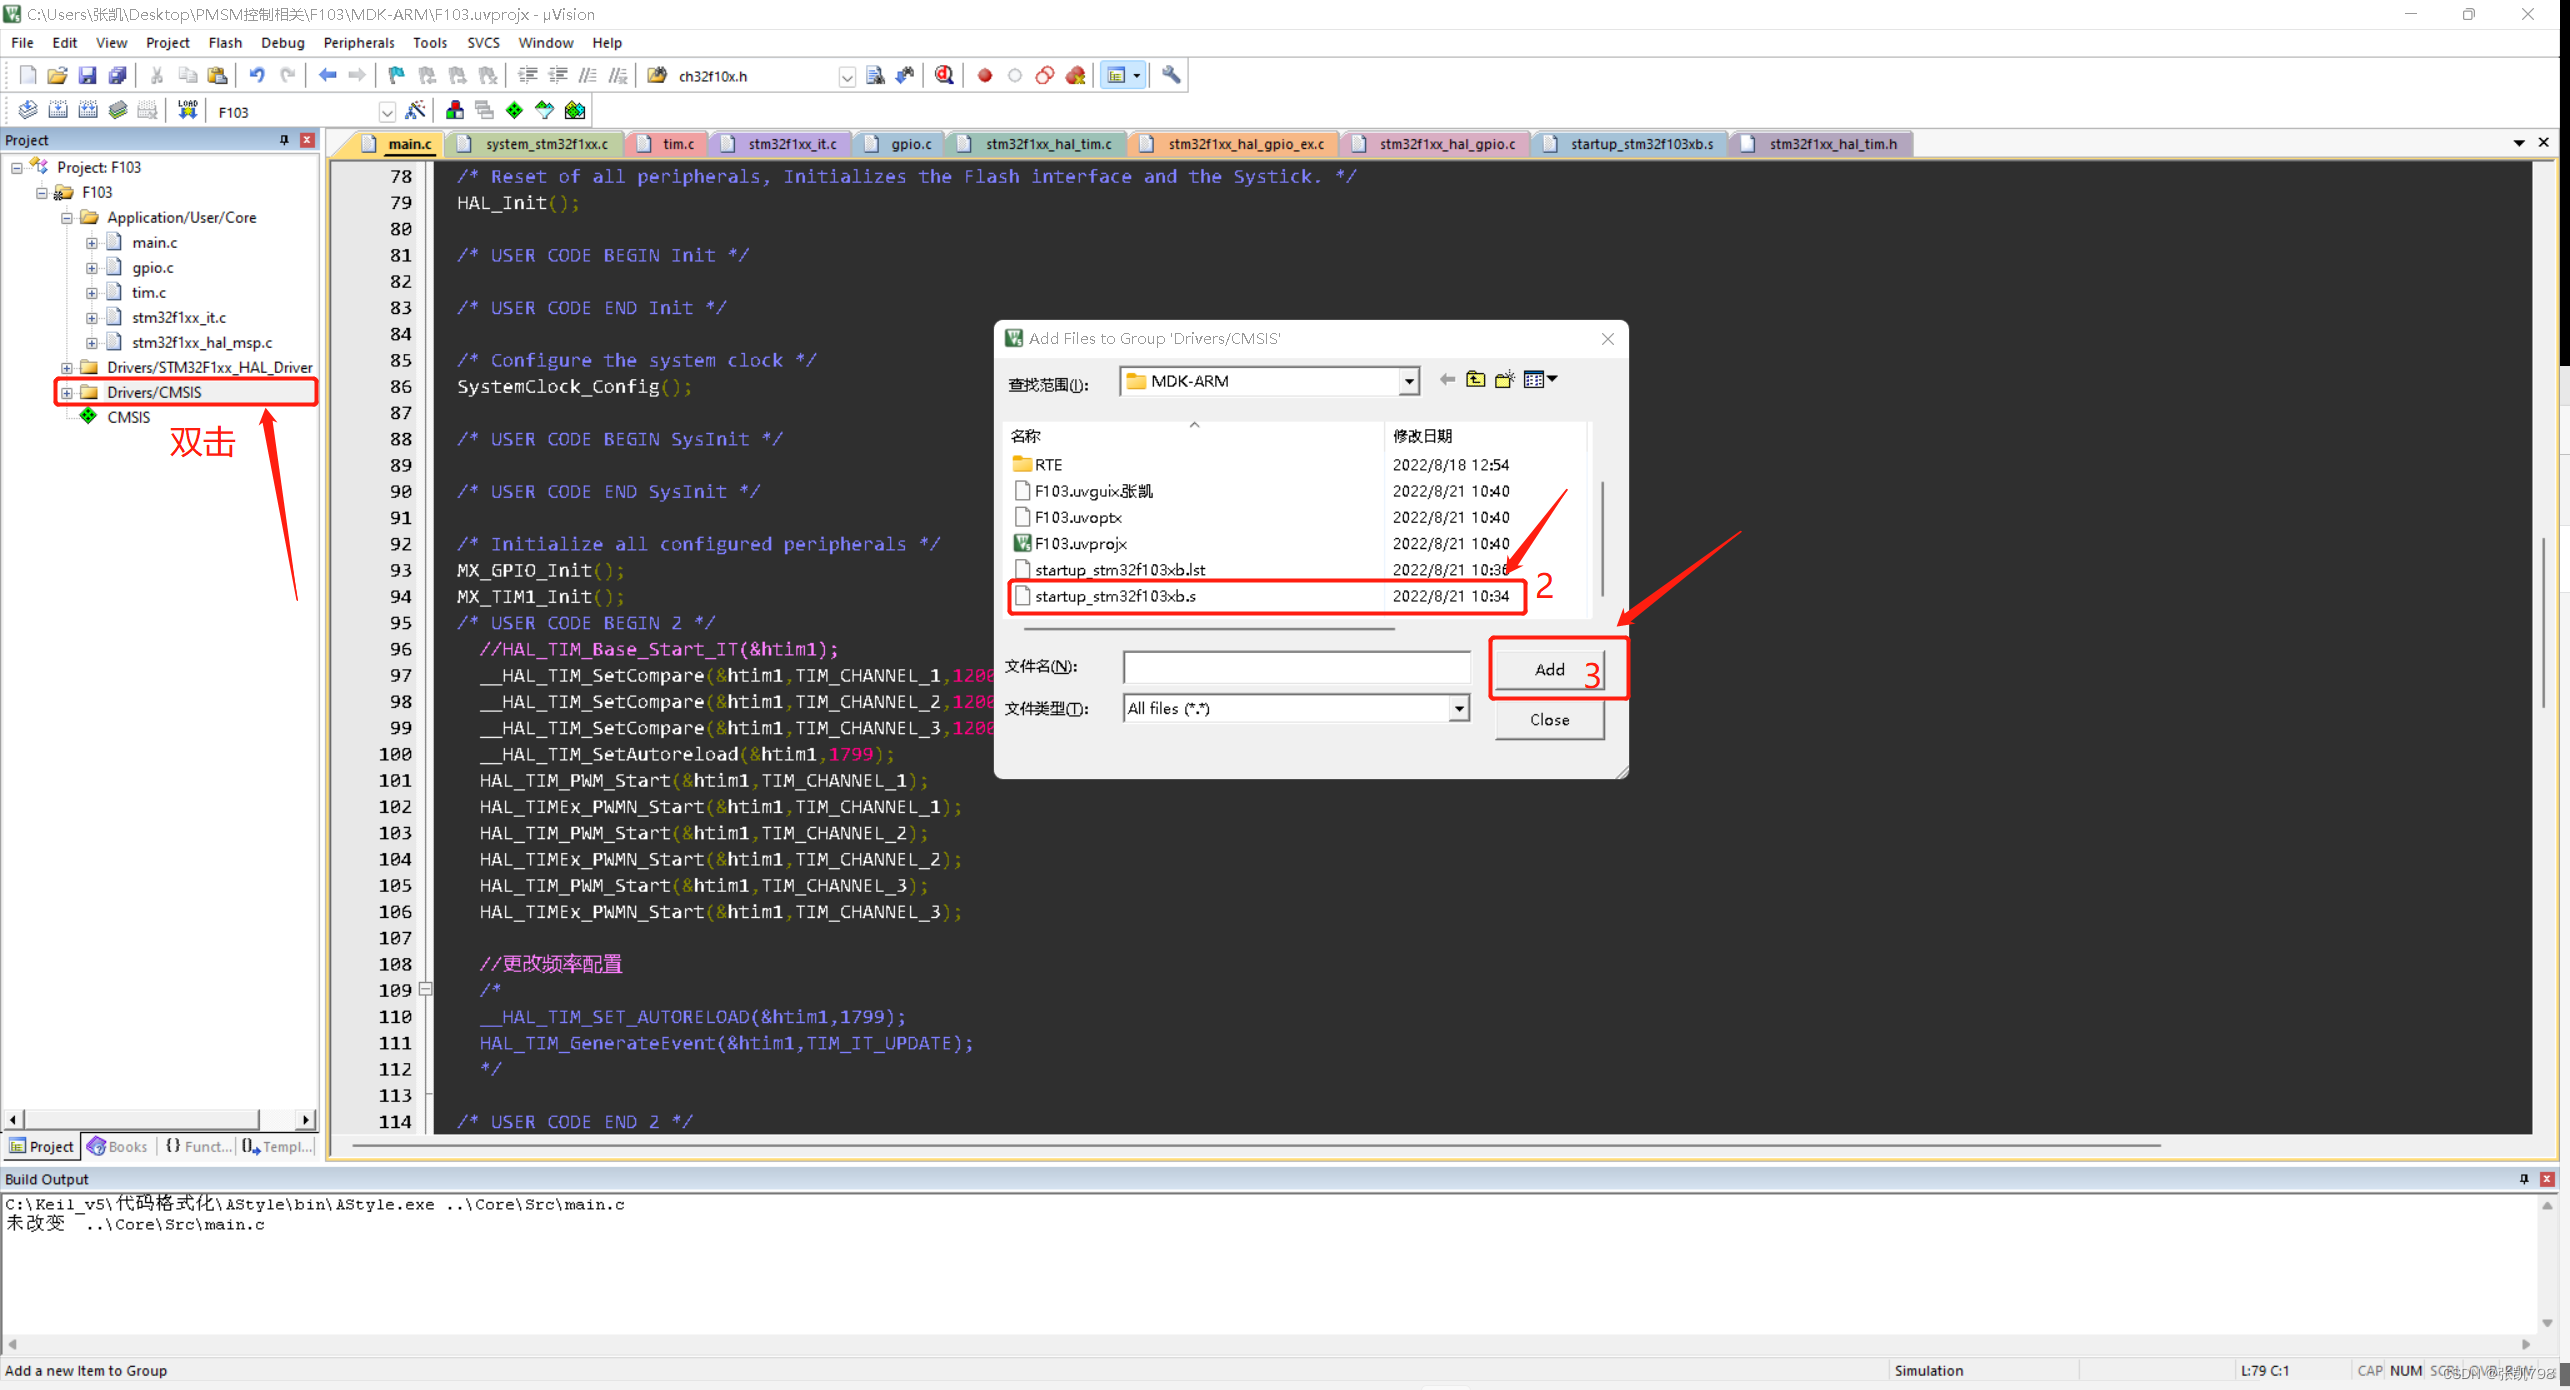Indent selected text icon

528,75
